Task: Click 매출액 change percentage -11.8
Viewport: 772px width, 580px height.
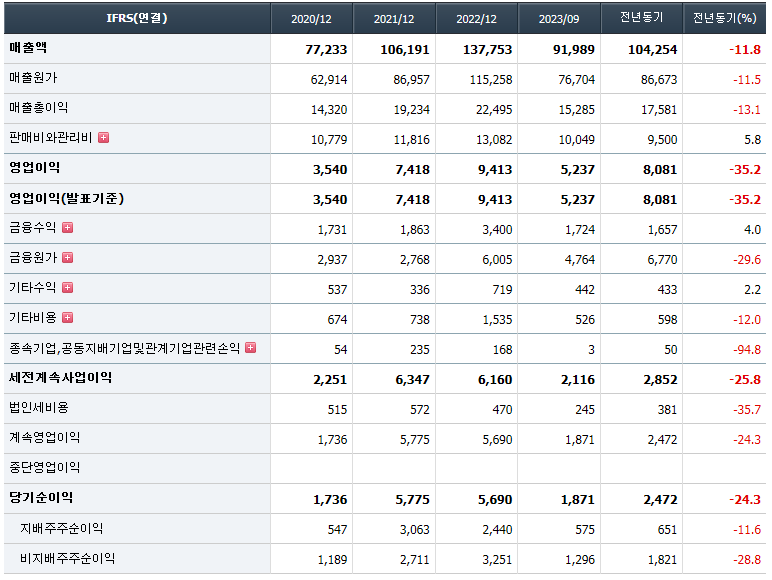Action: [x=745, y=50]
